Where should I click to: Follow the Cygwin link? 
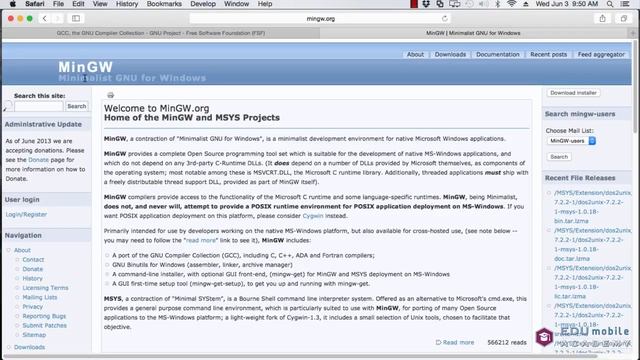313,216
